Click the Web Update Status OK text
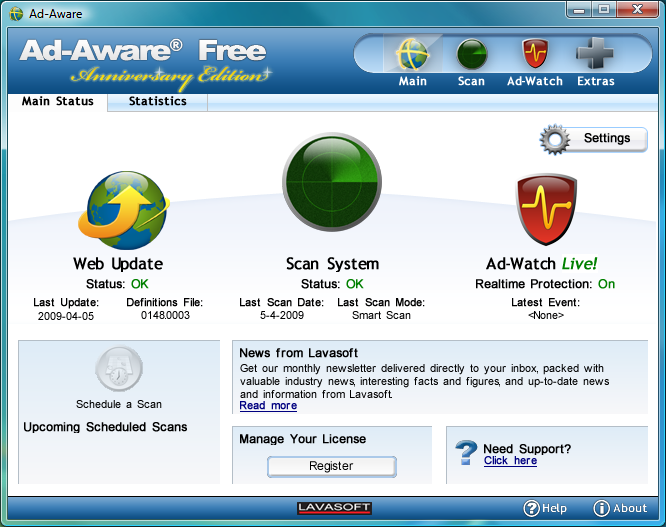This screenshot has height=527, width=666. pyautogui.click(x=117, y=284)
